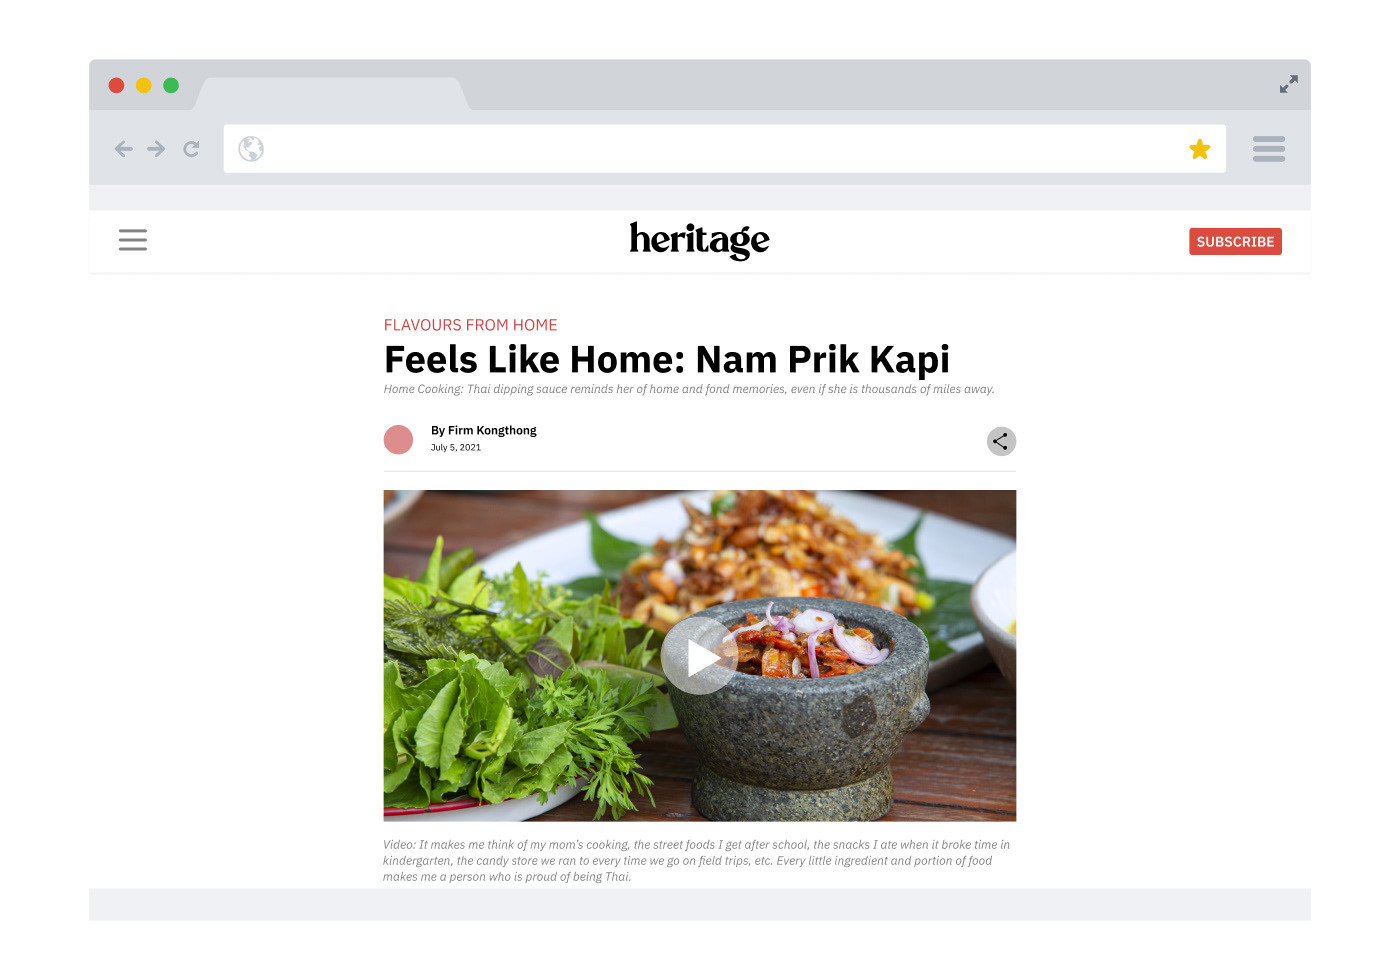The width and height of the screenshot is (1400, 980).
Task: Open the heritage logo homepage link
Action: [x=700, y=240]
